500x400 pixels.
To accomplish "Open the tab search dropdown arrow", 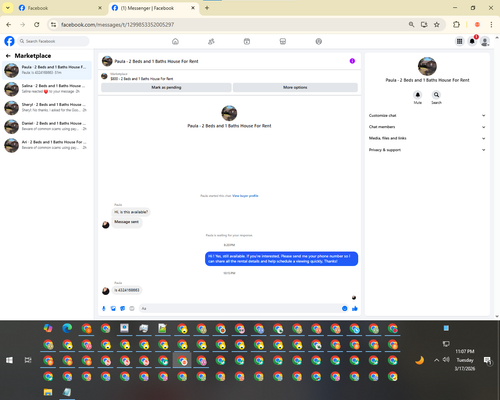I will click(x=8, y=8).
